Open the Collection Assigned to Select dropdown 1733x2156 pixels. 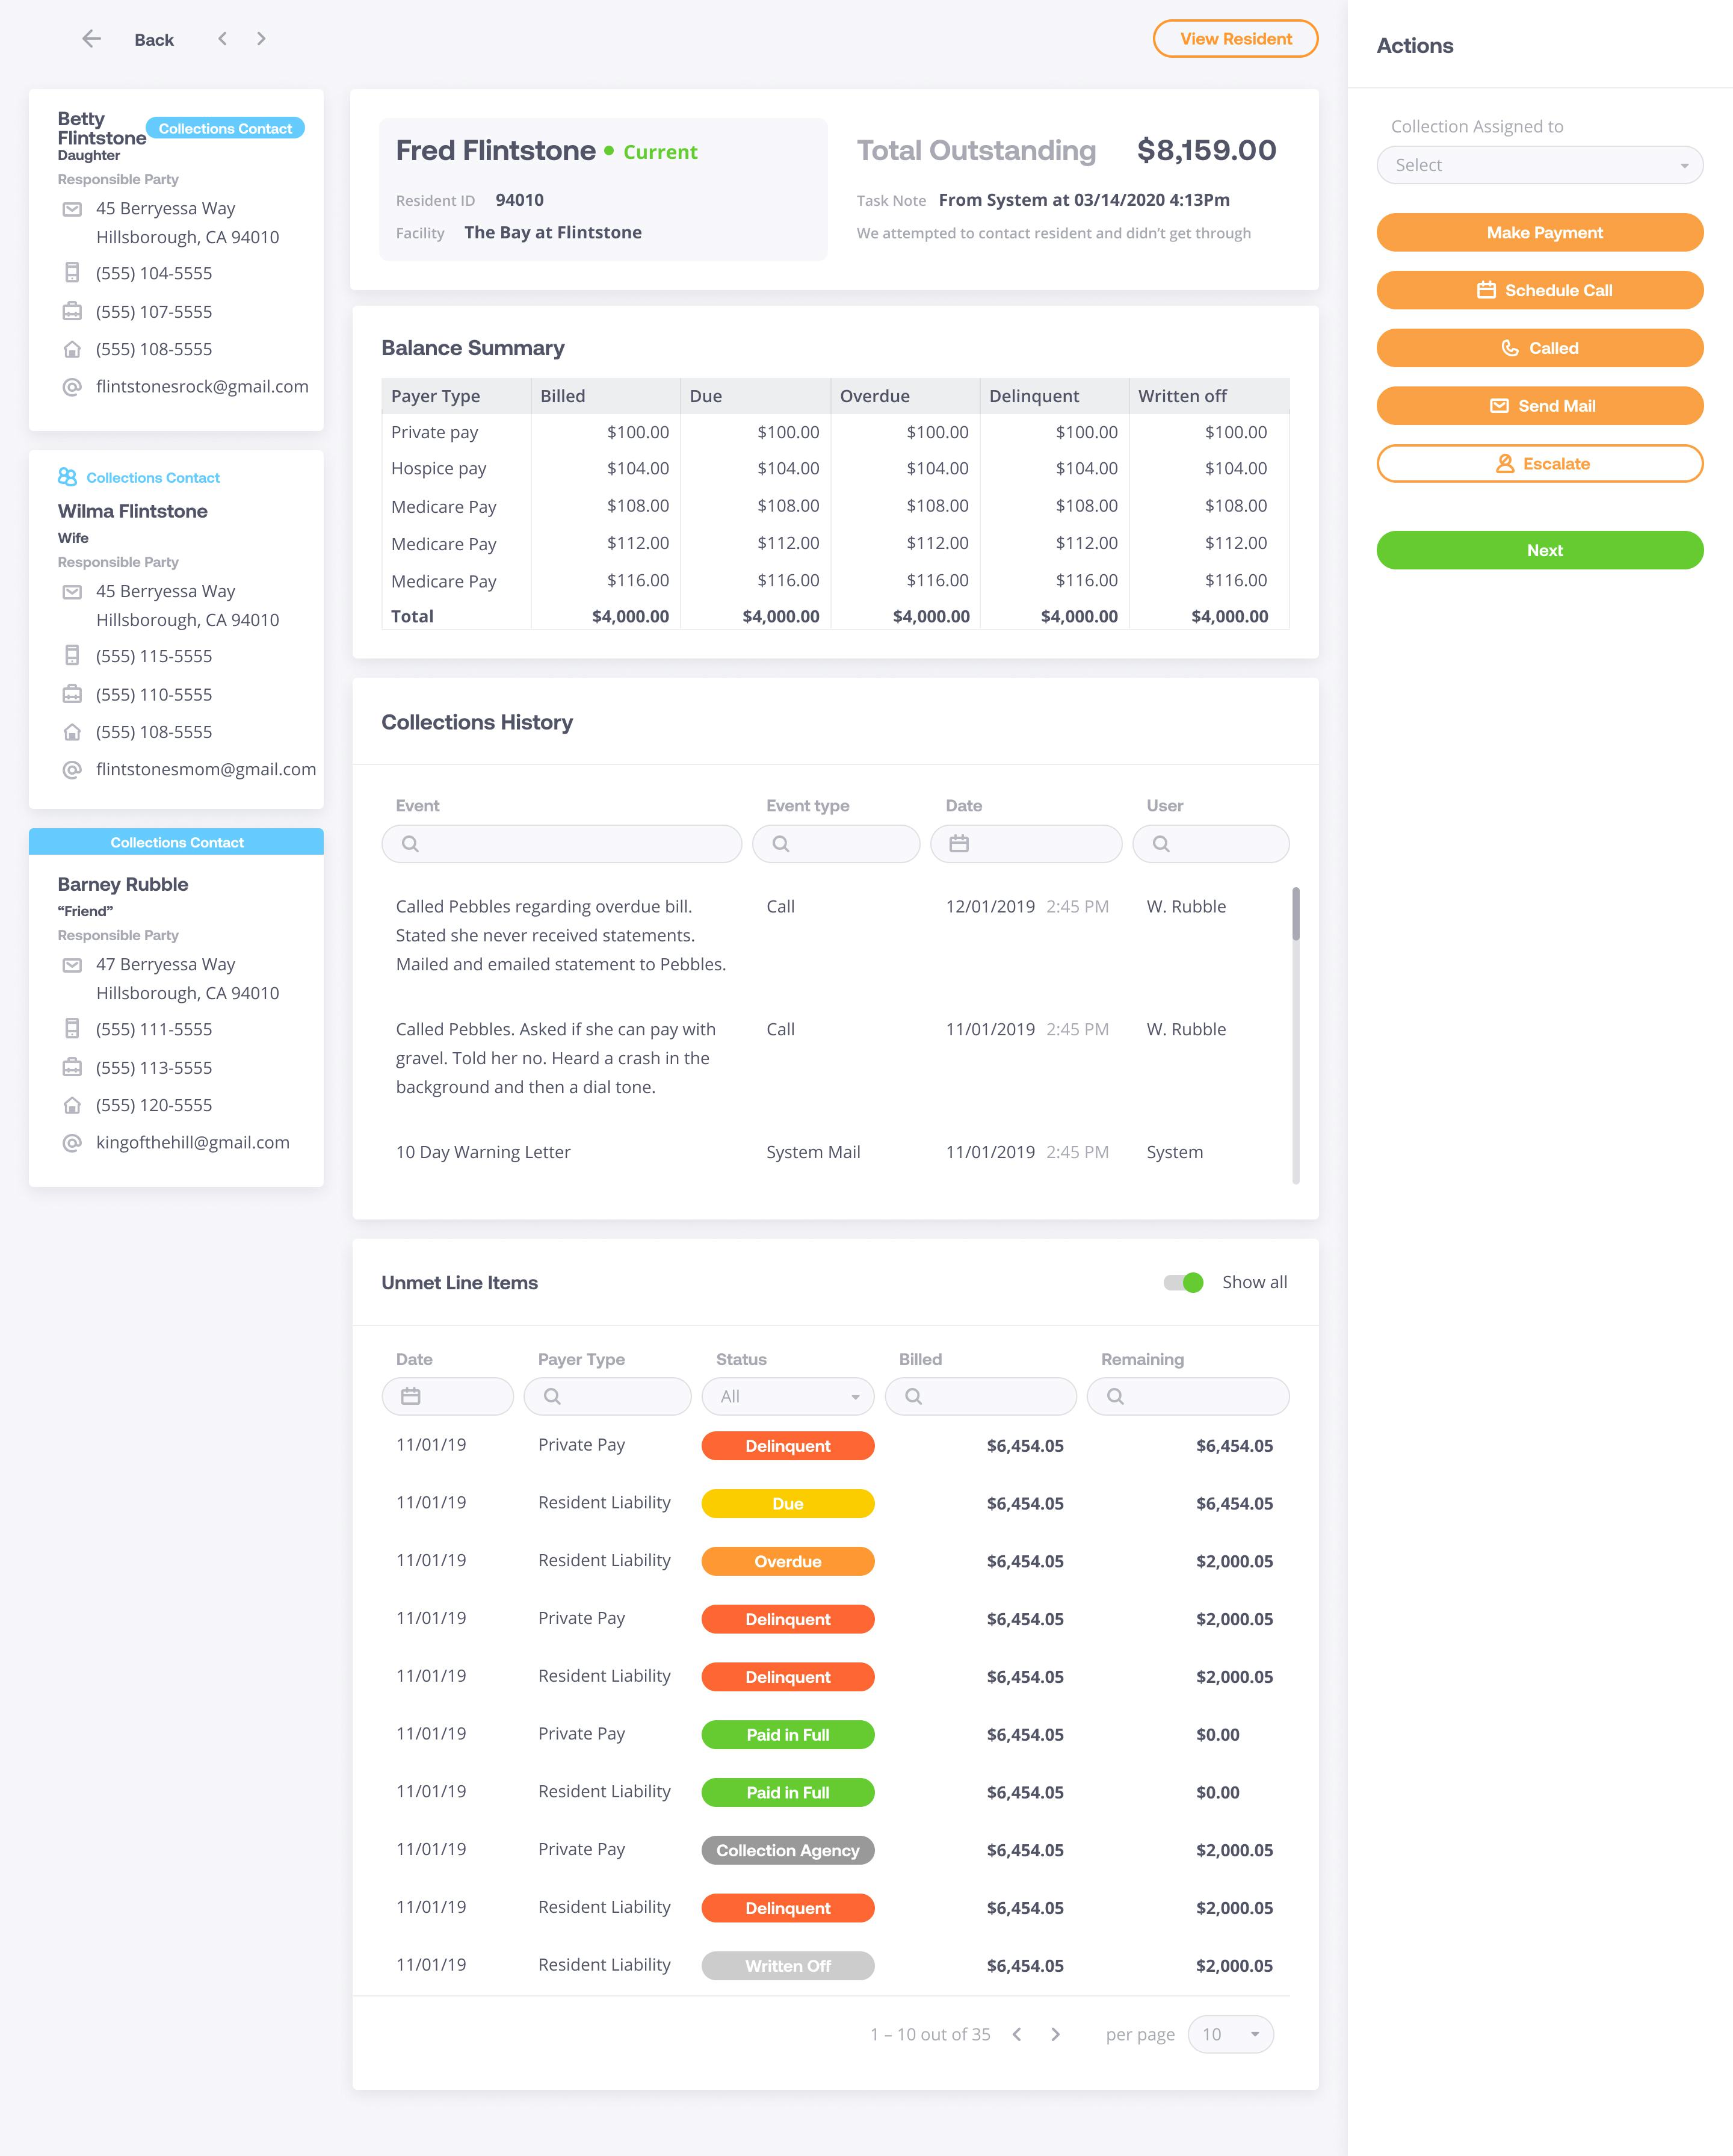pyautogui.click(x=1539, y=165)
